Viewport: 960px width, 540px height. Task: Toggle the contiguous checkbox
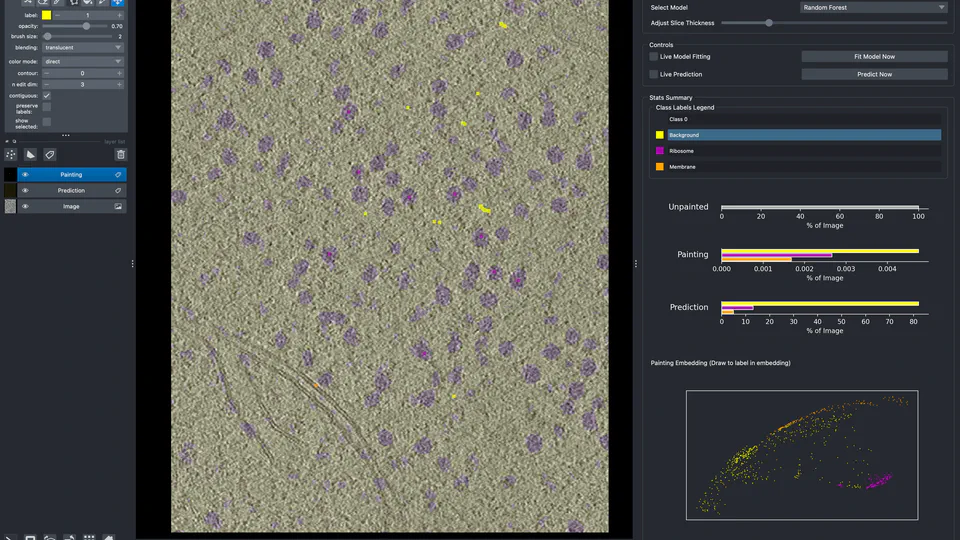pyautogui.click(x=47, y=96)
